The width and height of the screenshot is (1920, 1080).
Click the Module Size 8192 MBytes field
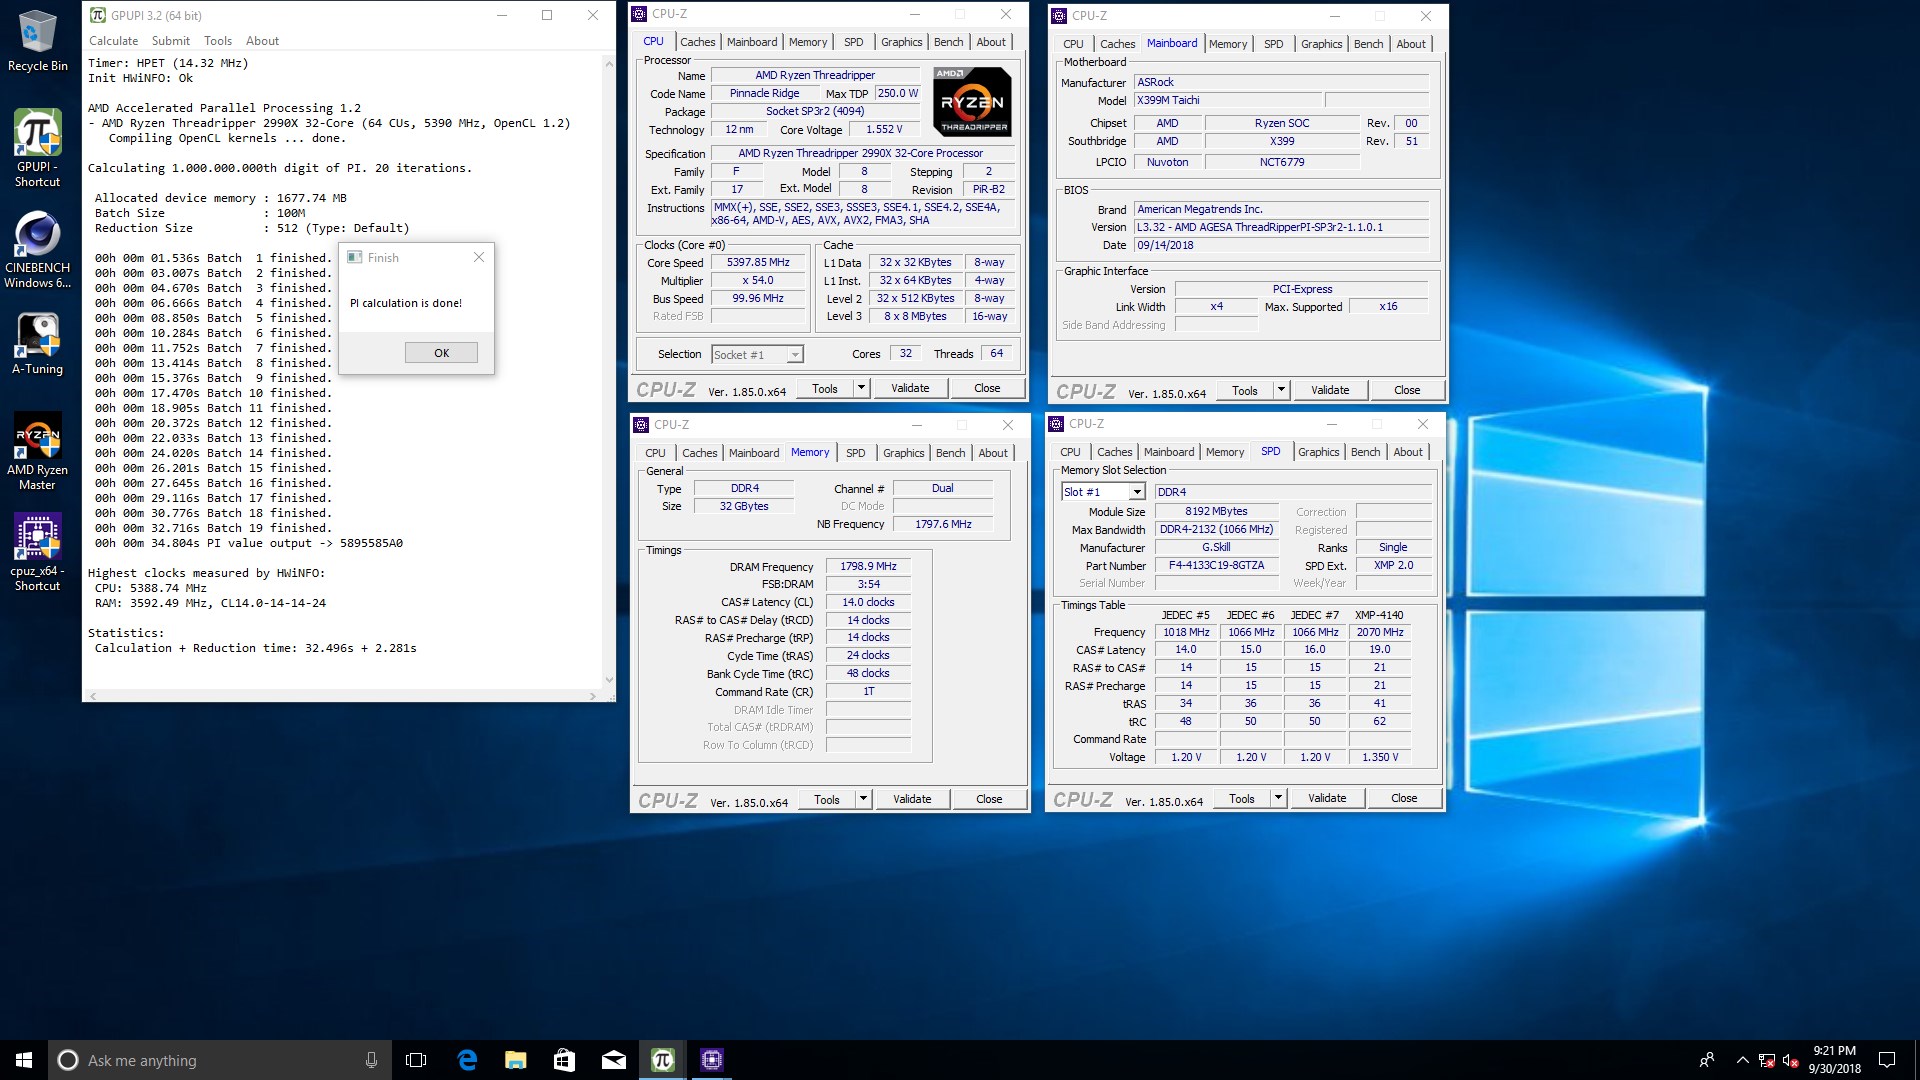tap(1216, 511)
